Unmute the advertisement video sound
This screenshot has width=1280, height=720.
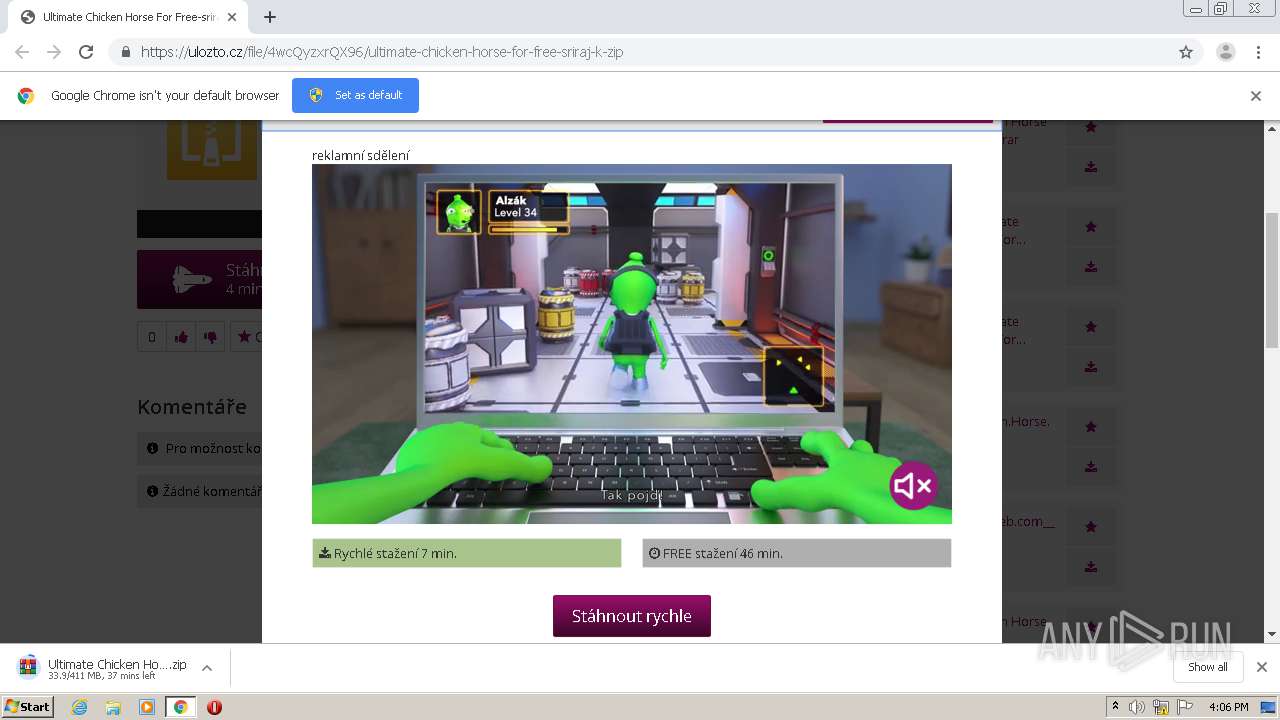[913, 486]
